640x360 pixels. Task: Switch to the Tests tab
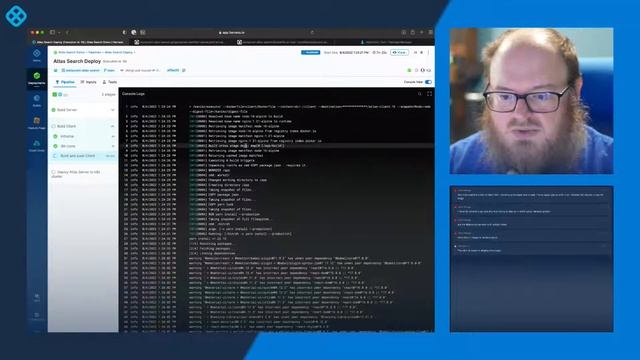coord(110,82)
